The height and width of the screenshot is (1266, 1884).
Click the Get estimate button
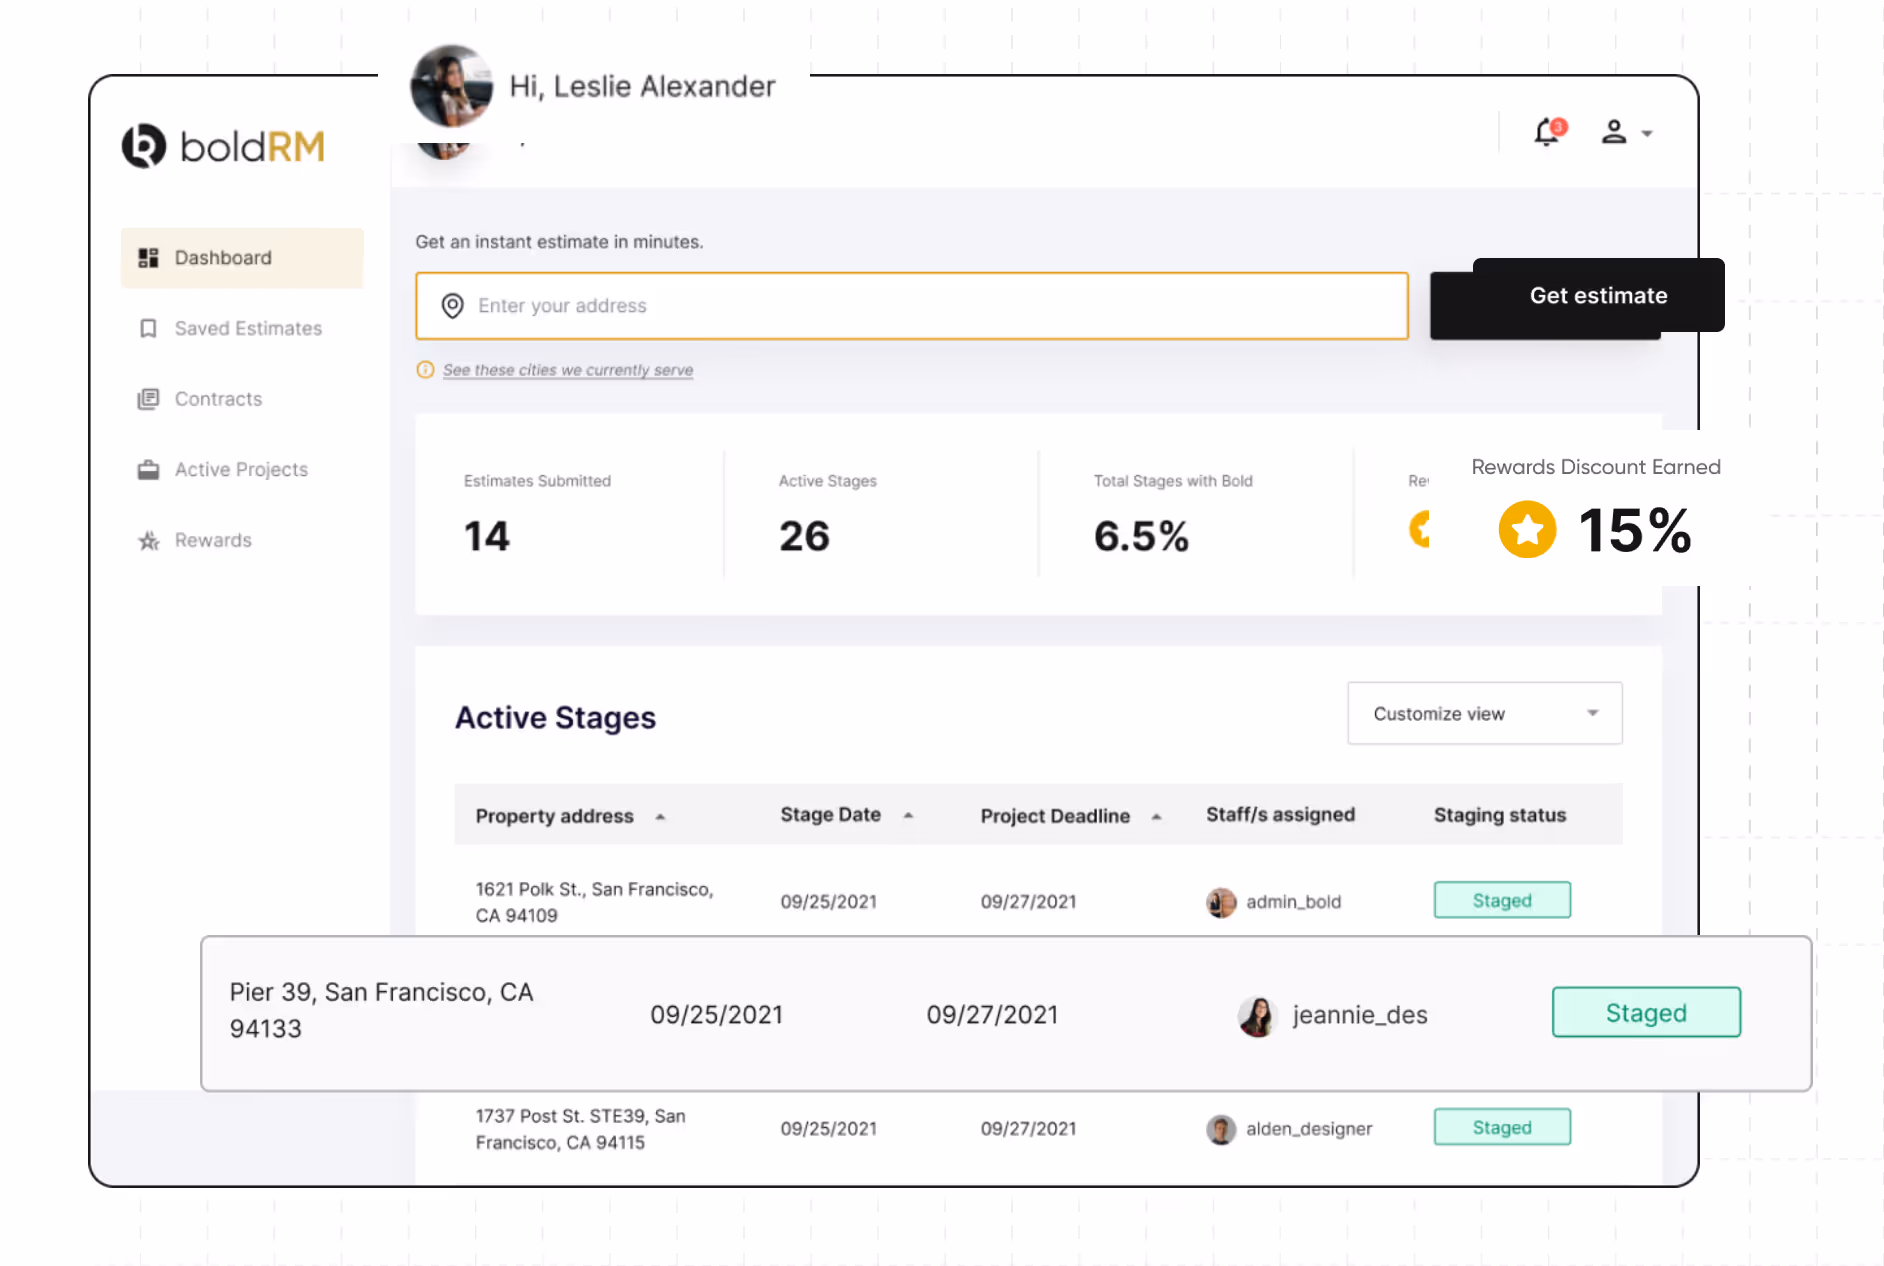[x=1598, y=295]
